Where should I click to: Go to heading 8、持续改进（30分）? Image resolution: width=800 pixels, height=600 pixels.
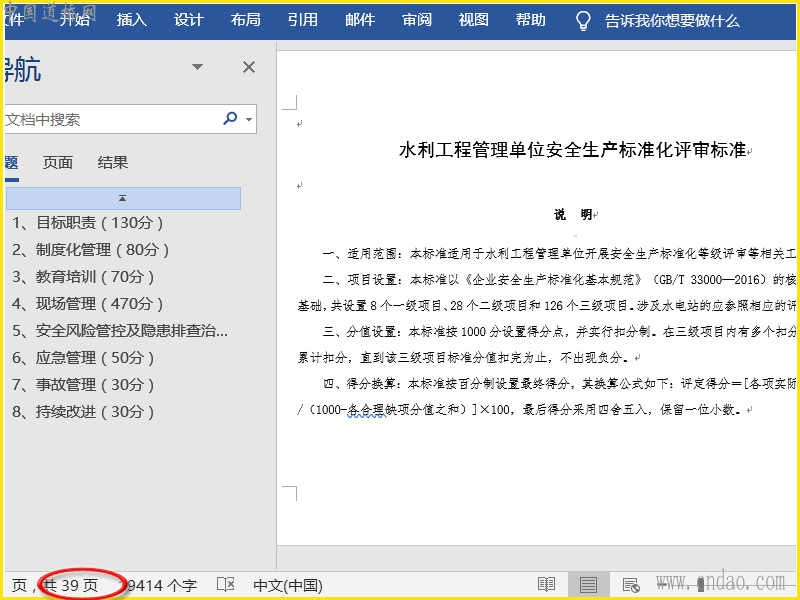[x=83, y=412]
